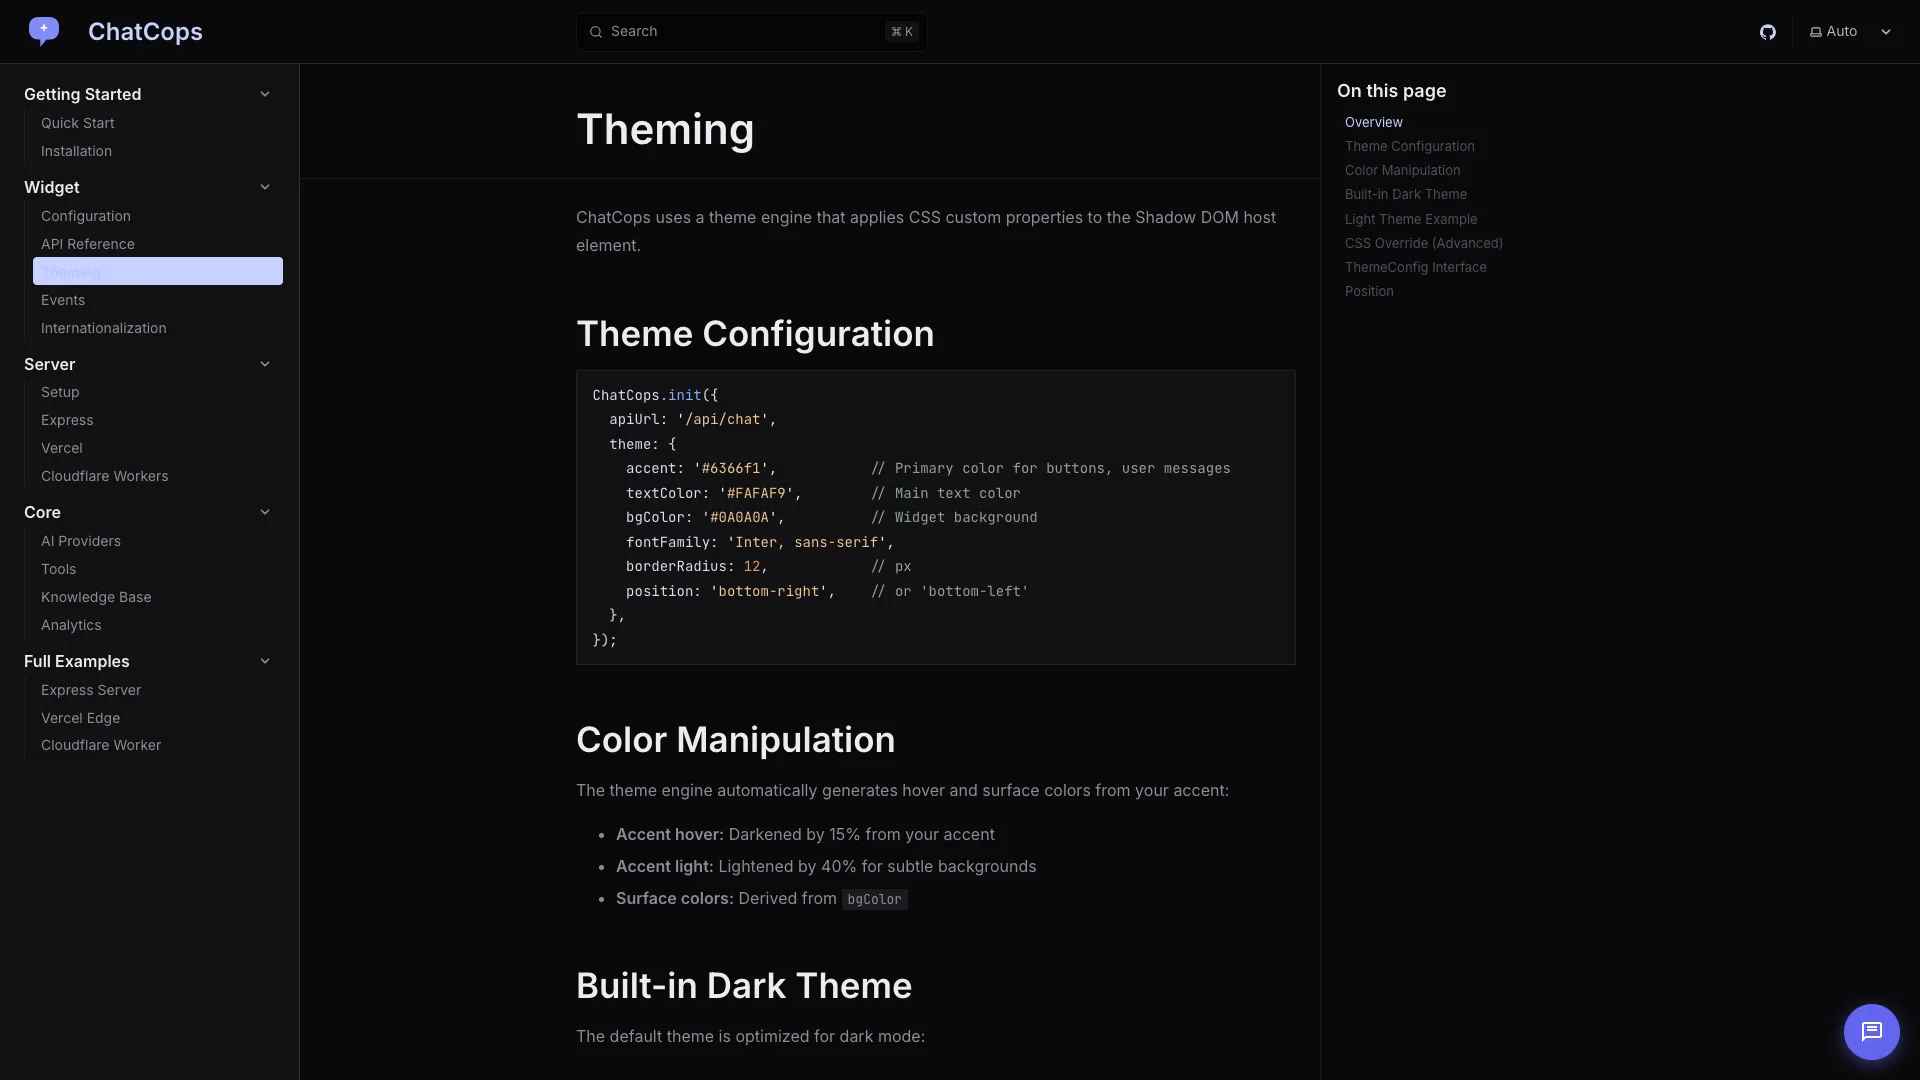1920x1080 pixels.
Task: Jump to Overview in page outline
Action: (1374, 122)
